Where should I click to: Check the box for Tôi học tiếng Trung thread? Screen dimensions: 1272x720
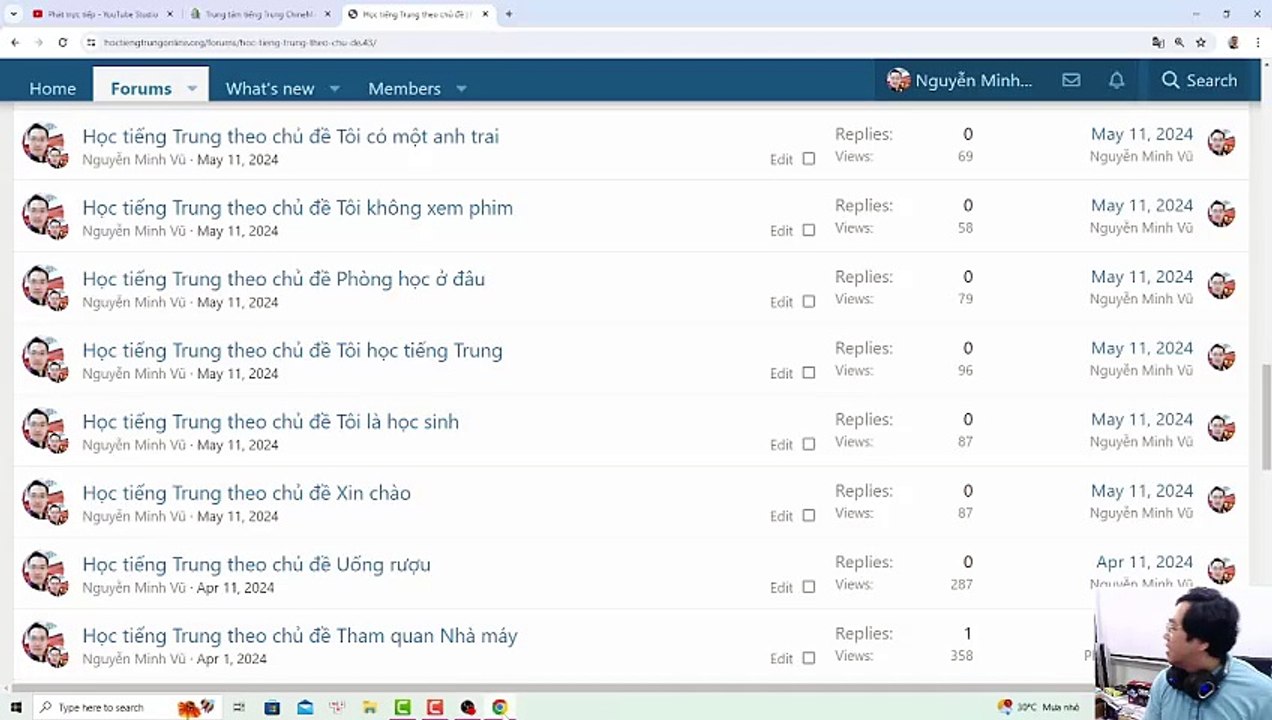point(809,373)
